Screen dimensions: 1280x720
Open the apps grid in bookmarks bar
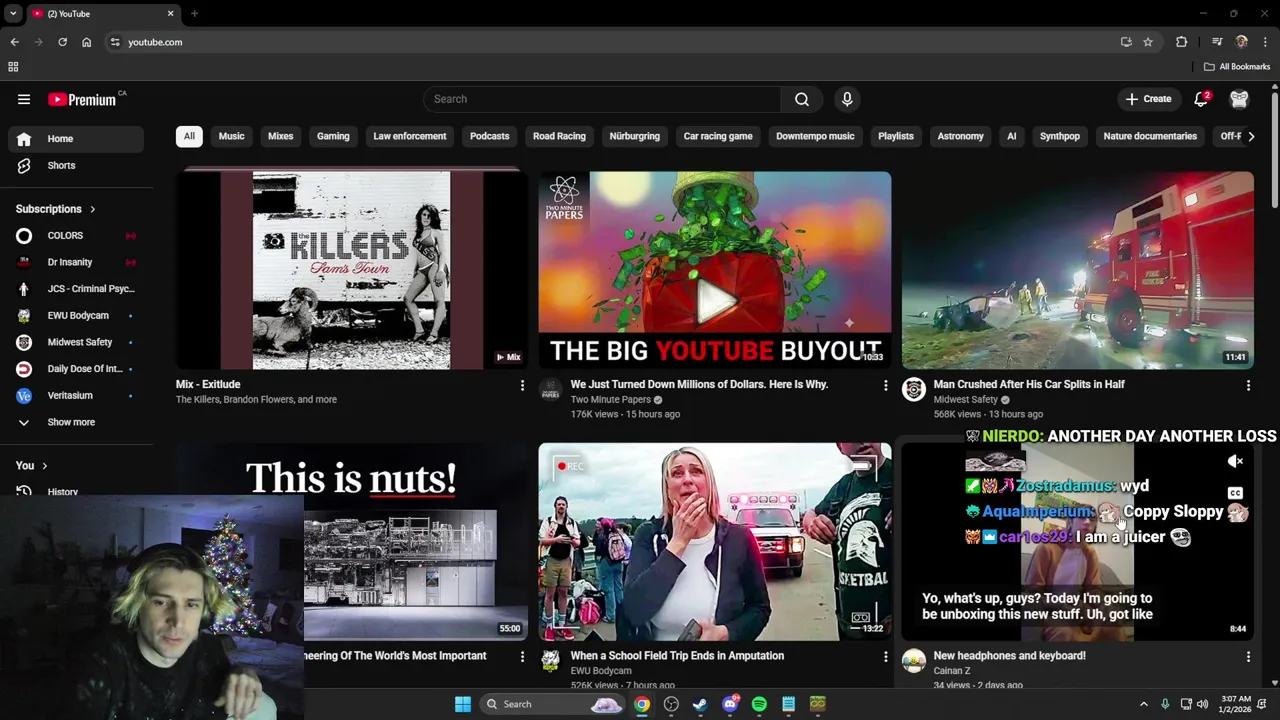pos(13,67)
